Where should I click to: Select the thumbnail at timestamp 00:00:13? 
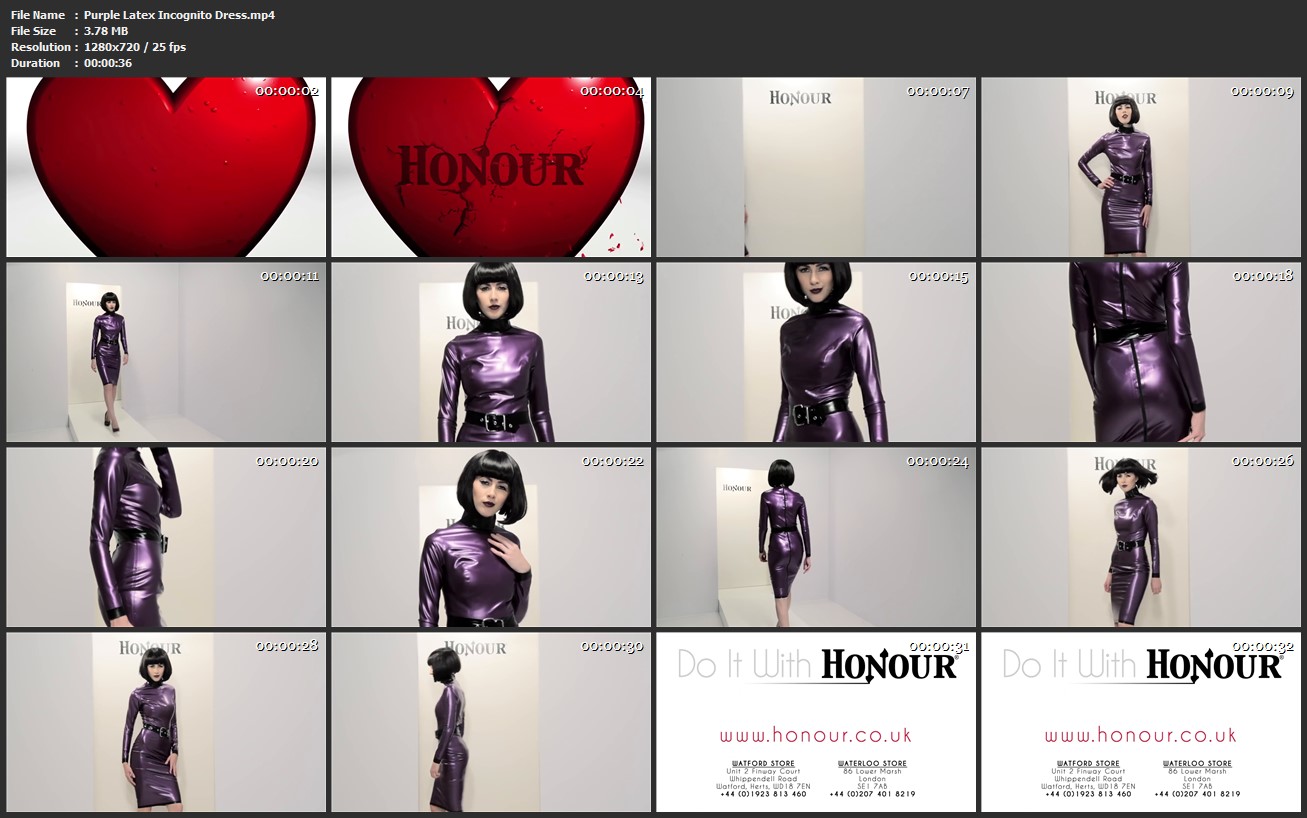[491, 352]
